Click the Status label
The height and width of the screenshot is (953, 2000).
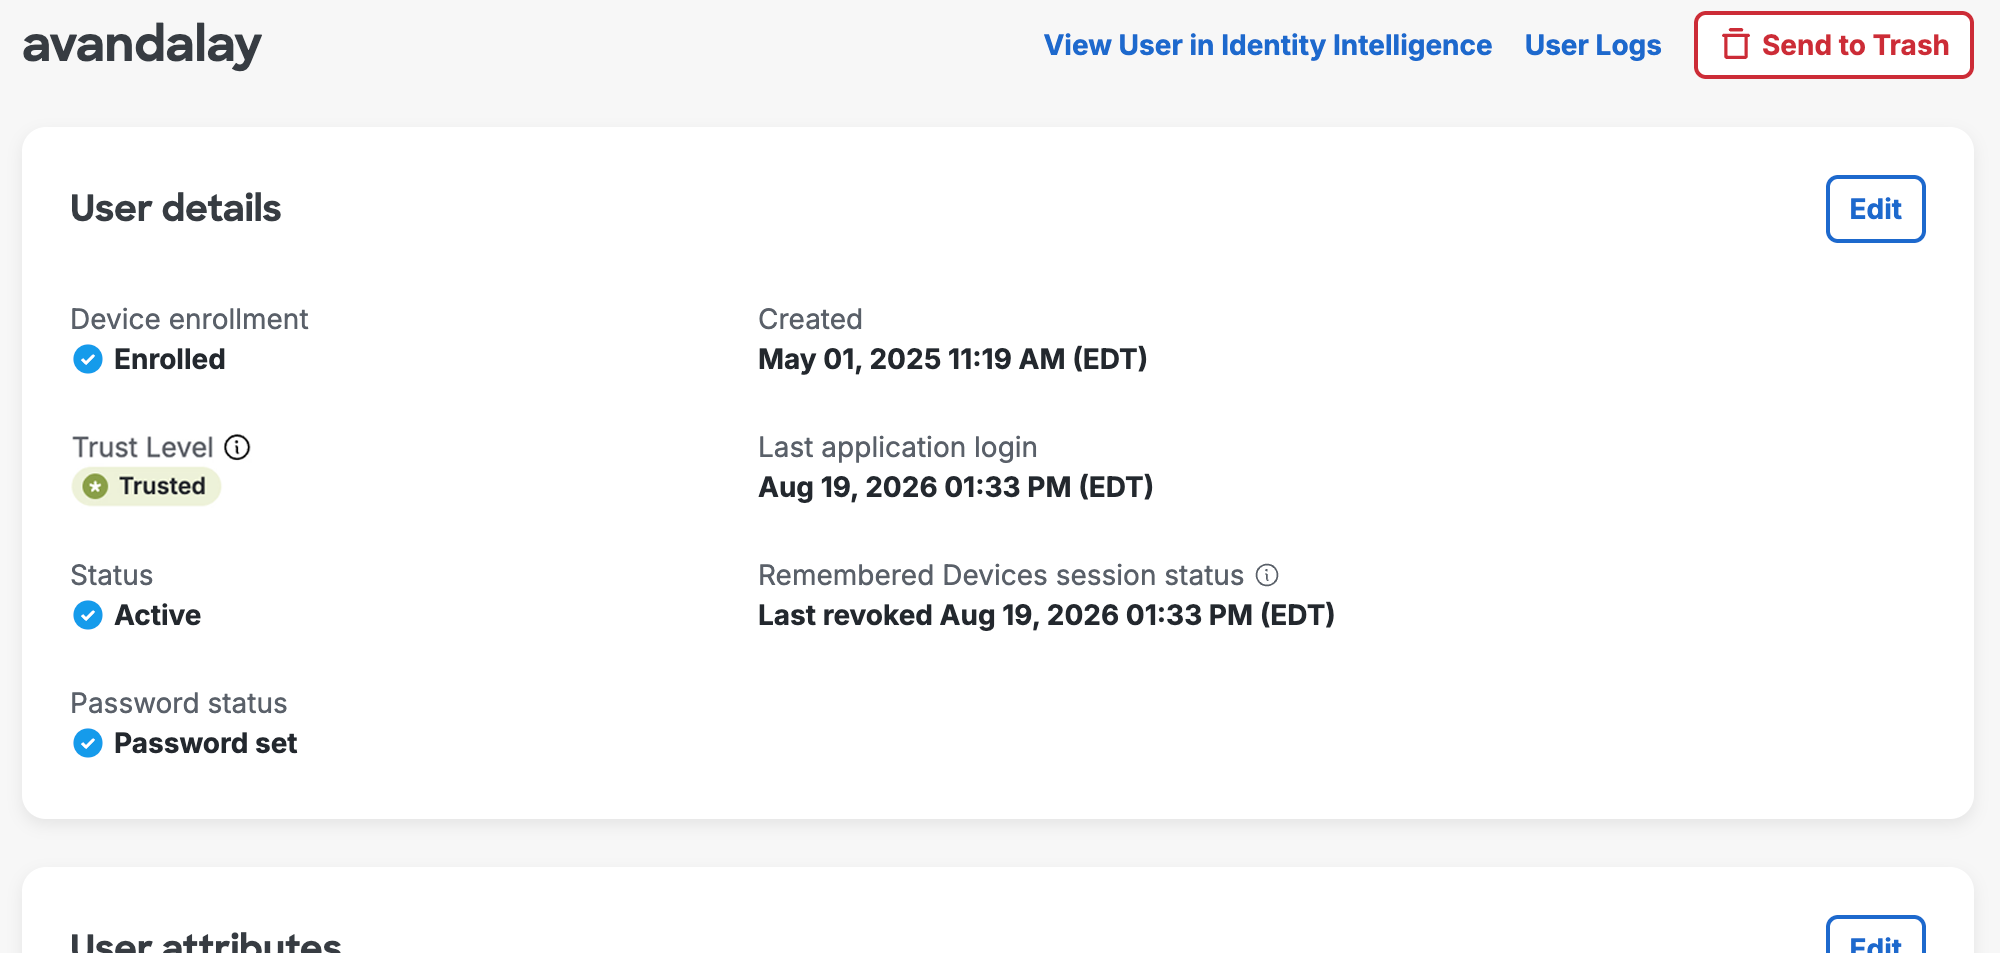click(x=112, y=575)
